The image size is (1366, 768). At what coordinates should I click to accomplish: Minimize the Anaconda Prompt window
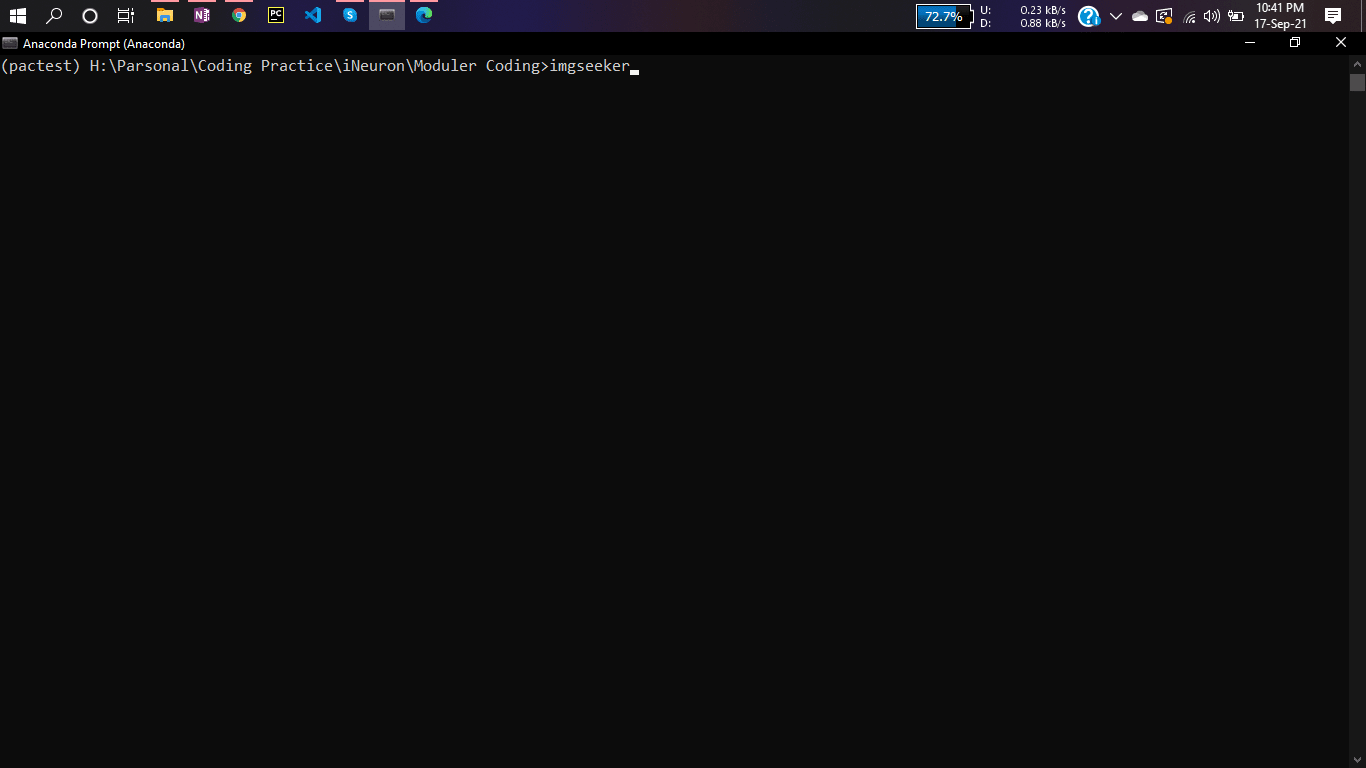click(x=1250, y=43)
